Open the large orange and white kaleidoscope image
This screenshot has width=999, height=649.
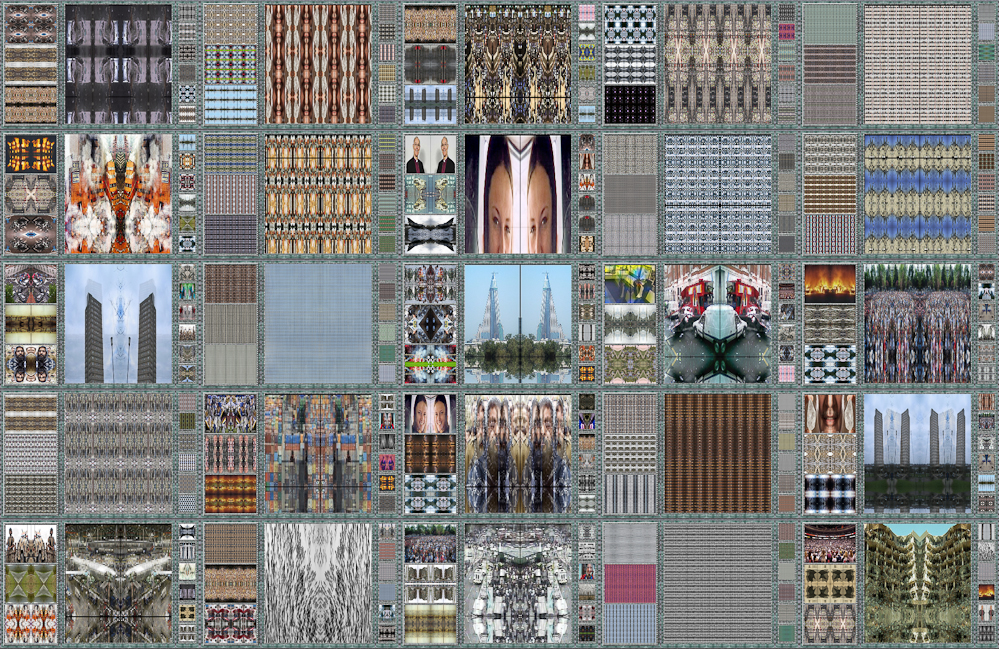118,194
